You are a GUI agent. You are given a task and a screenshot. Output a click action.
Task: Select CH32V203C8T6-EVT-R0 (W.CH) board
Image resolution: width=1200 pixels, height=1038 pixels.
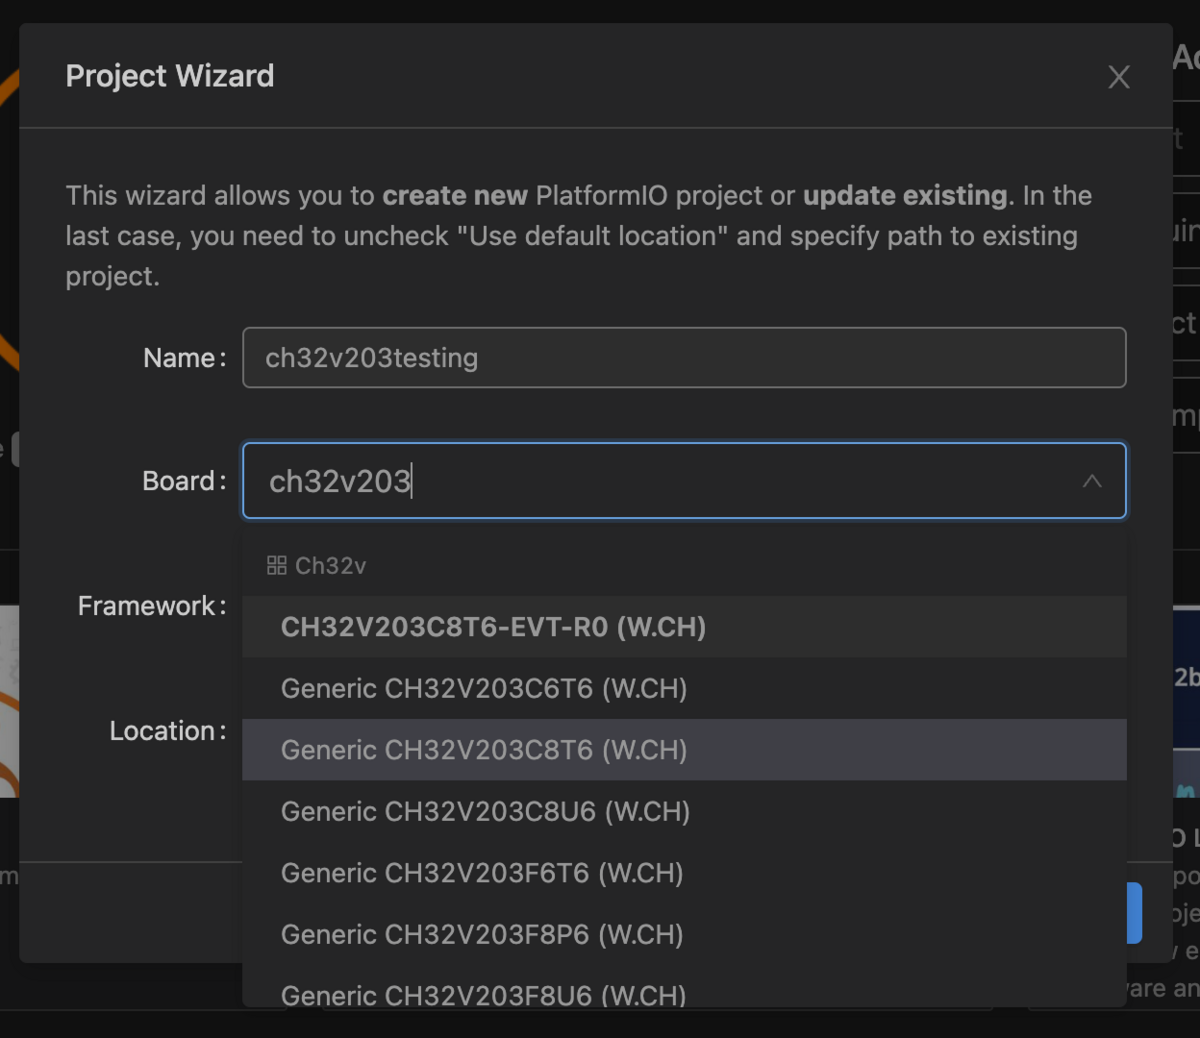(x=684, y=627)
